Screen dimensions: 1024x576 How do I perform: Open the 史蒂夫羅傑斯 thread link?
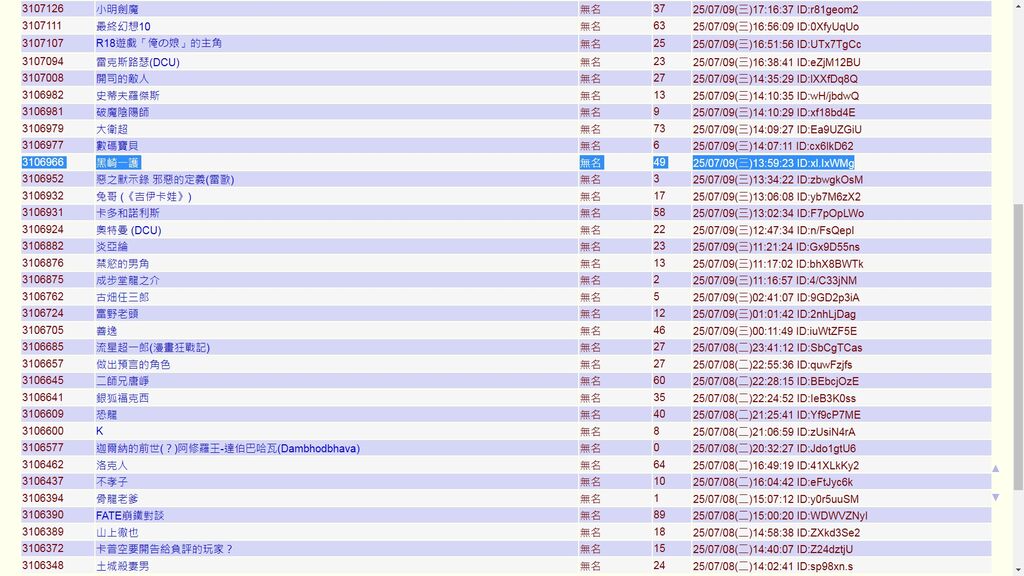(127, 96)
